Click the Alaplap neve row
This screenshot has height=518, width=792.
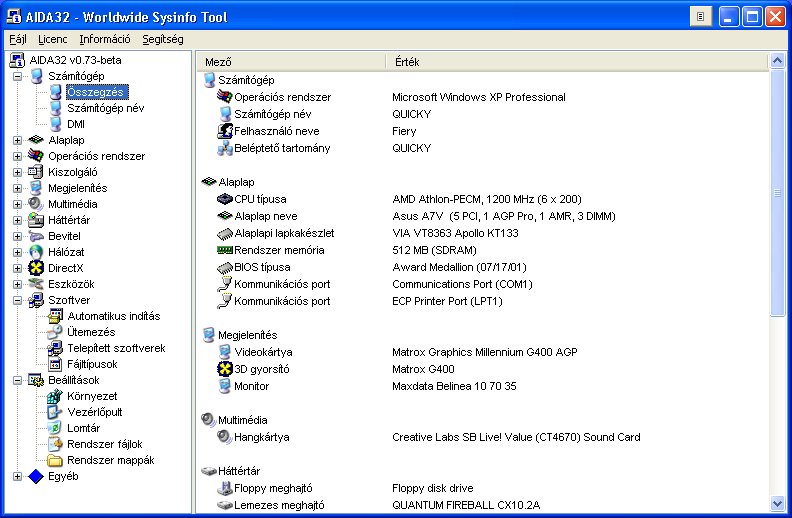482,216
